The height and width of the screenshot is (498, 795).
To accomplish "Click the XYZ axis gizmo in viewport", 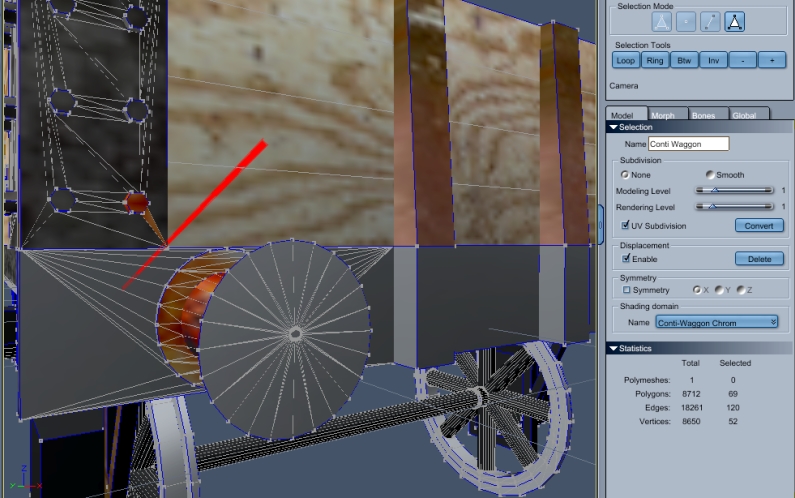I will [24, 479].
